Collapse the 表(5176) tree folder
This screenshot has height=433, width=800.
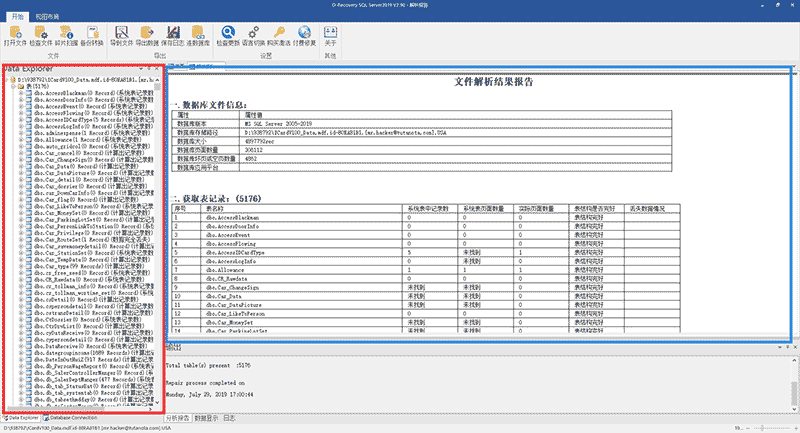[x=14, y=87]
